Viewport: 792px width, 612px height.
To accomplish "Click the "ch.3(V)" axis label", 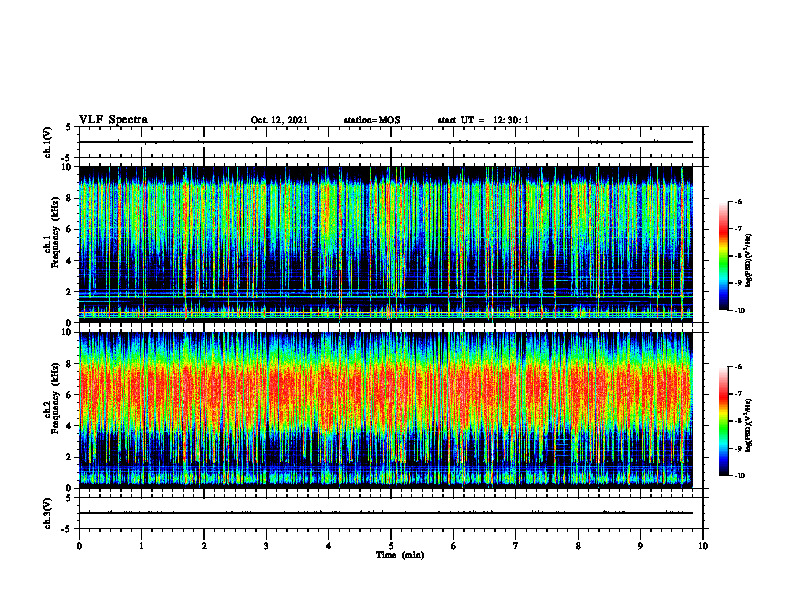I will pyautogui.click(x=48, y=513).
